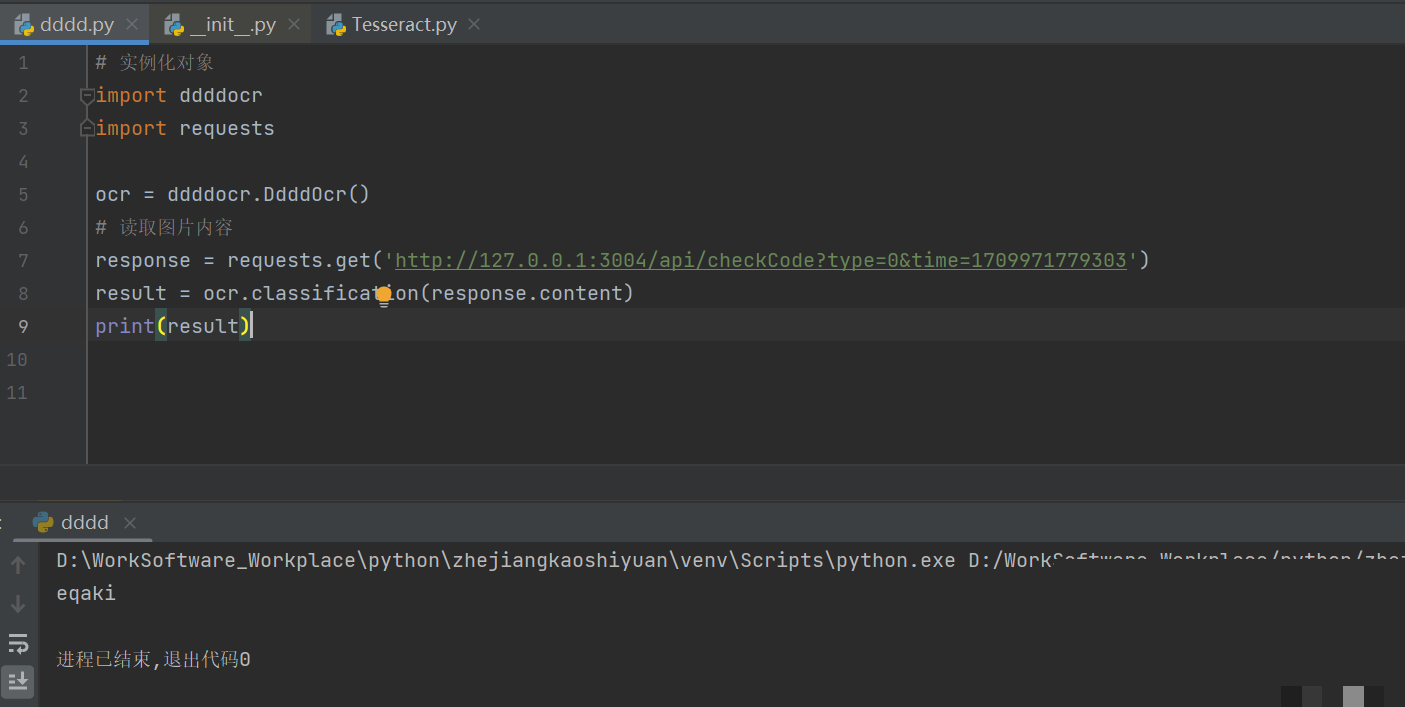Open the Tesseract.py editor tab
The width and height of the screenshot is (1405, 707).
click(404, 25)
